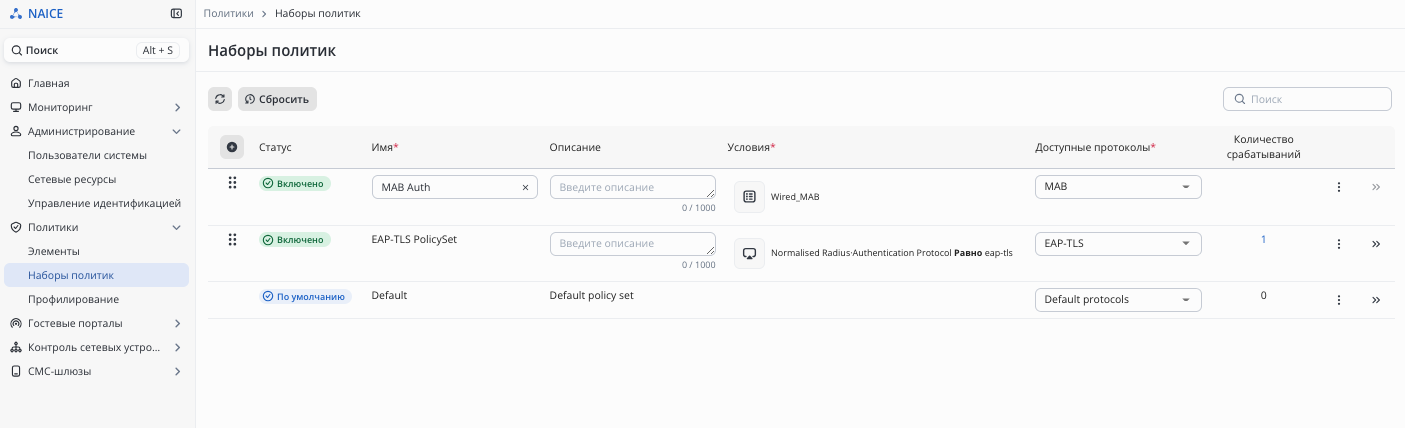Open three-dot menu for Default policy set
Screen dimensions: 1405x428
coord(1339,300)
